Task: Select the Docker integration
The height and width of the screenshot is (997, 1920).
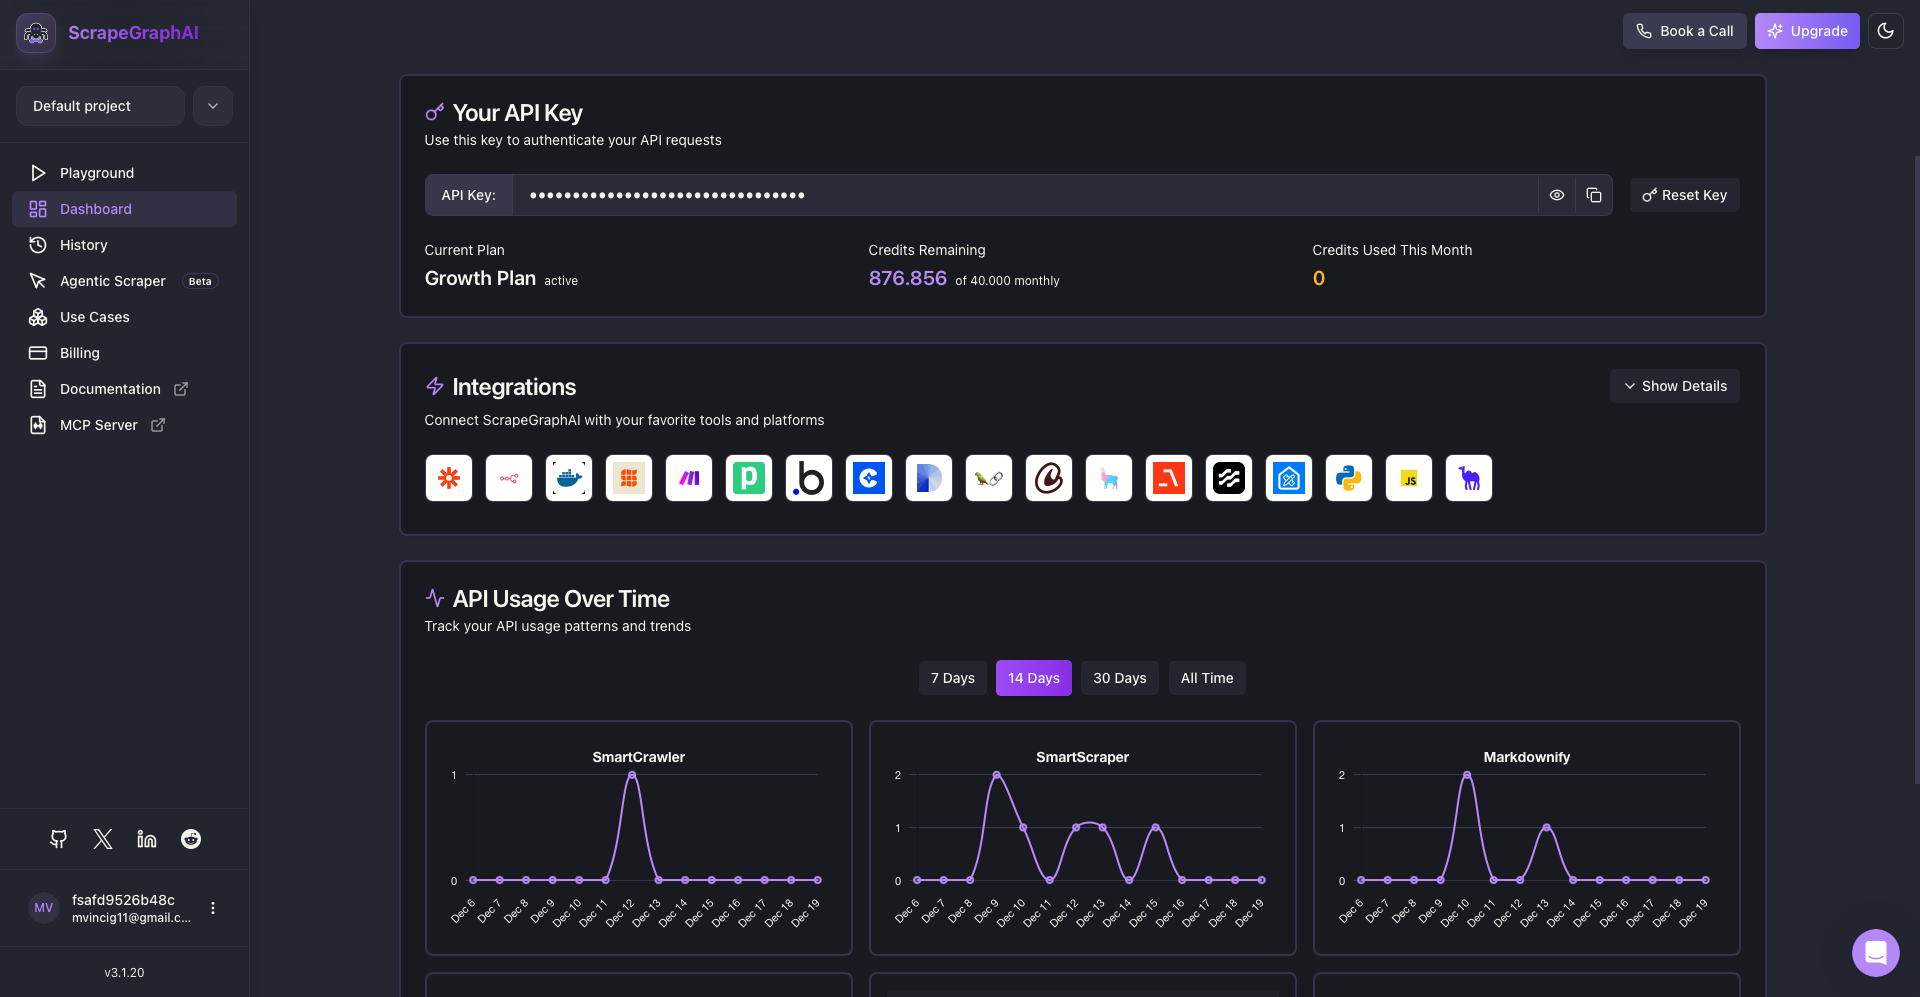Action: pyautogui.click(x=568, y=478)
